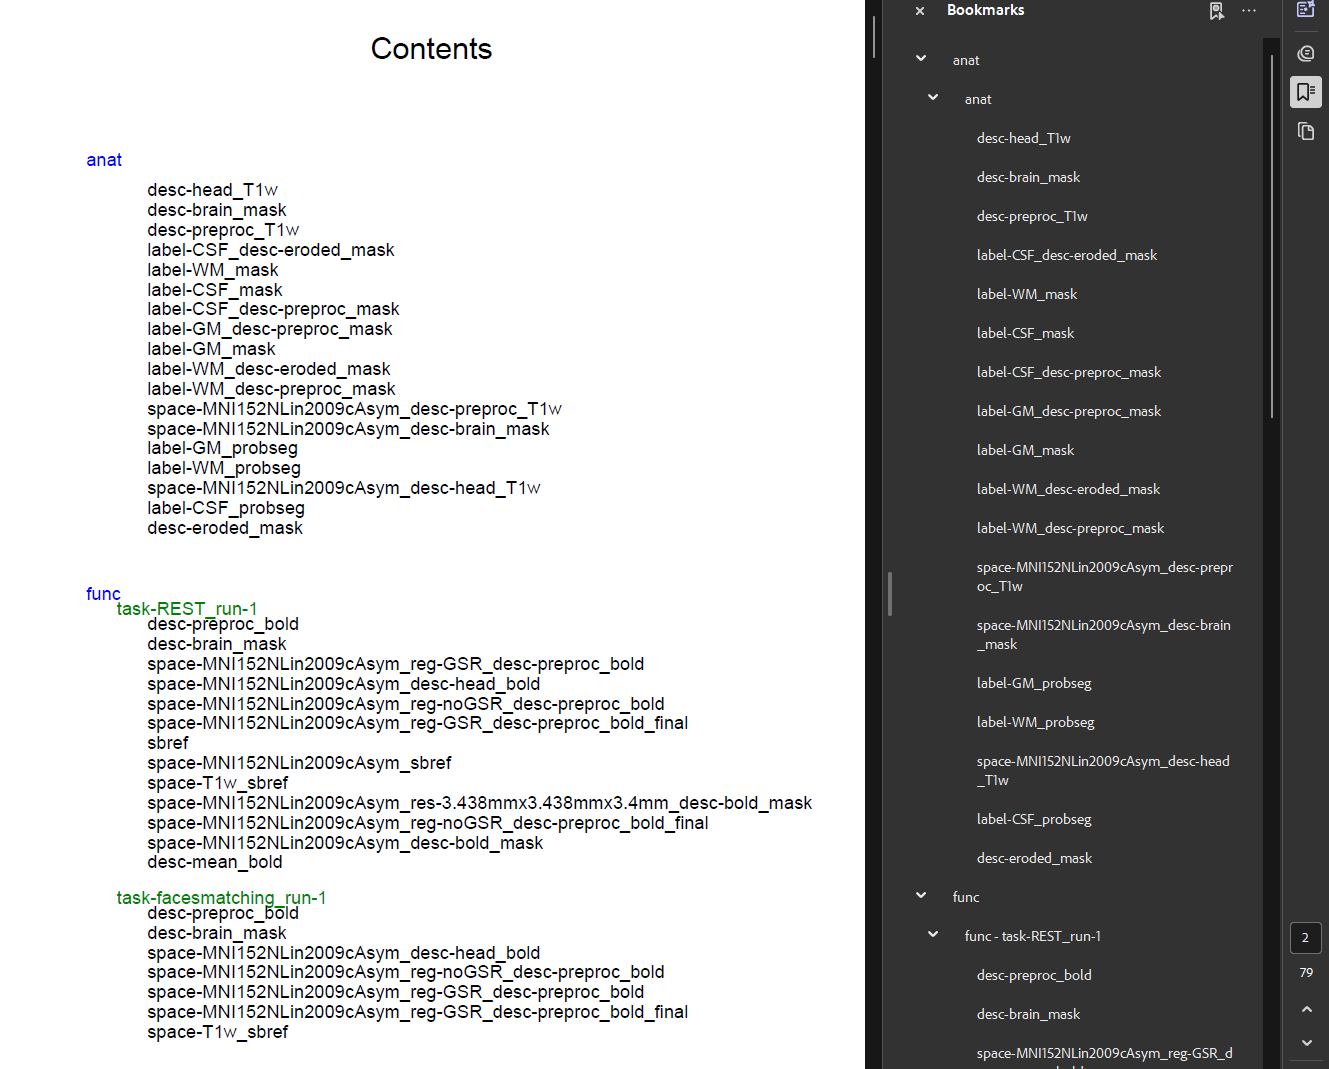Collapse the top-level anat bookmark
Image resolution: width=1329 pixels, height=1069 pixels.
tap(921, 59)
